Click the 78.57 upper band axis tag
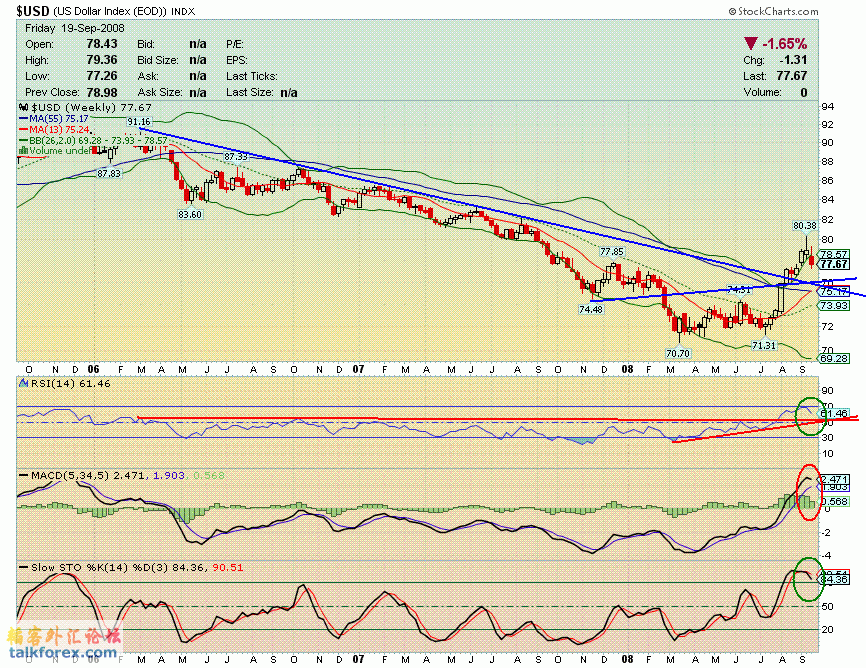 click(x=834, y=255)
